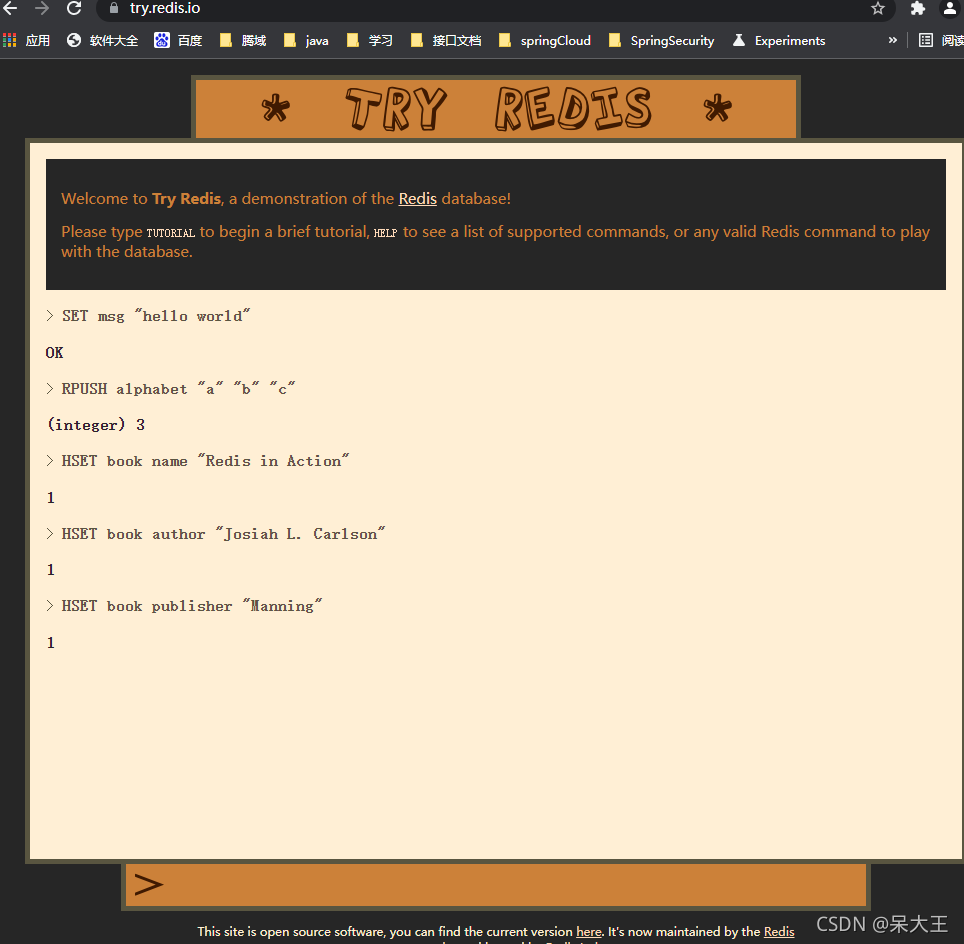
Task: Click the TRY REDIS banner title
Action: pyautogui.click(x=497, y=109)
